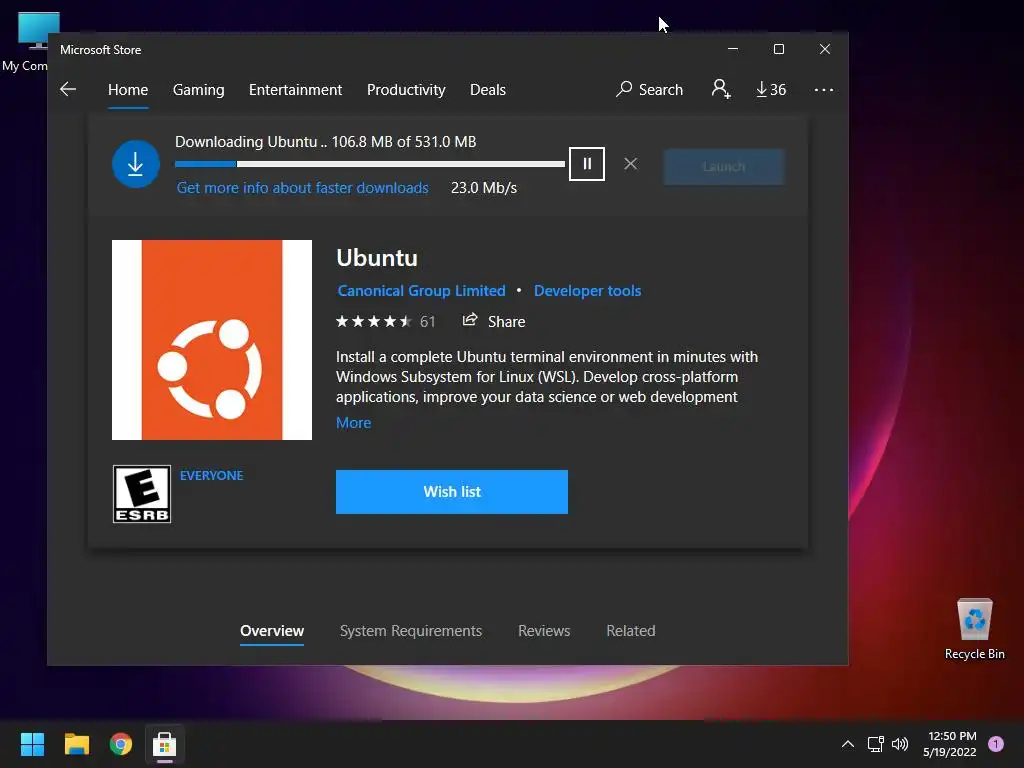
Task: Click the EVERYONE rating link
Action: coord(212,475)
